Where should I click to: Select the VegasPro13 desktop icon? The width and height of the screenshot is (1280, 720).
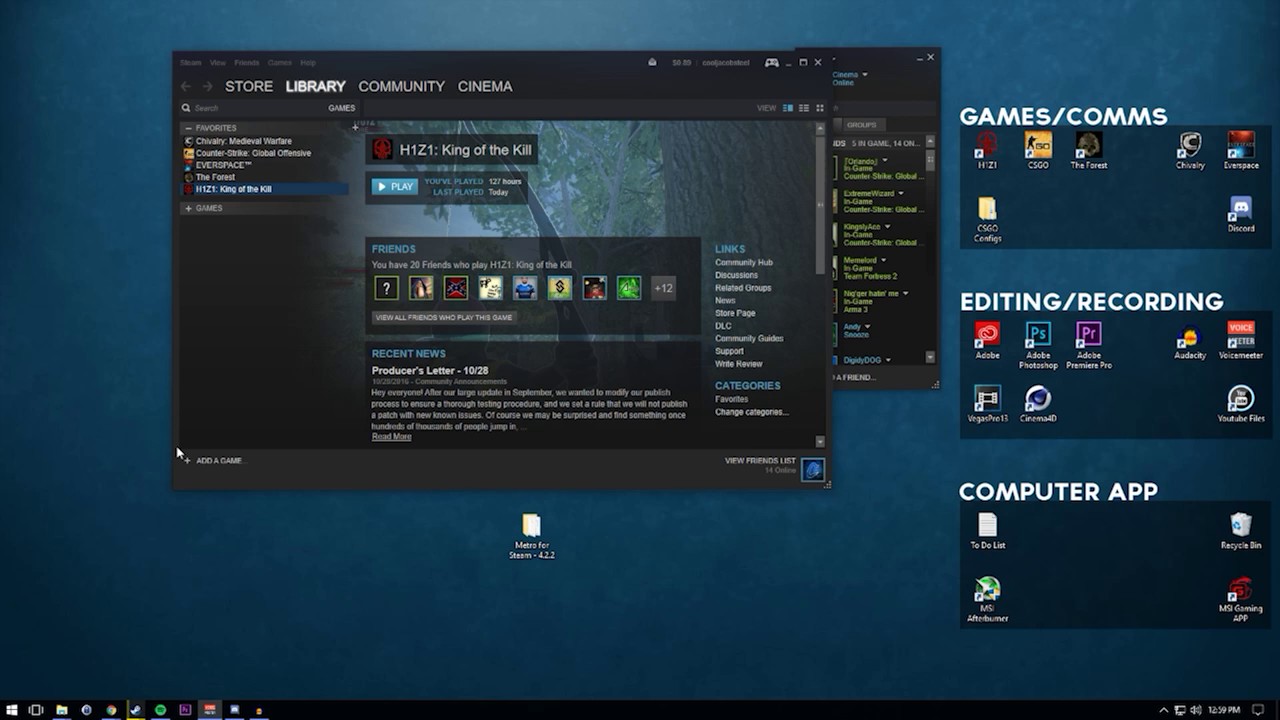[x=987, y=404]
